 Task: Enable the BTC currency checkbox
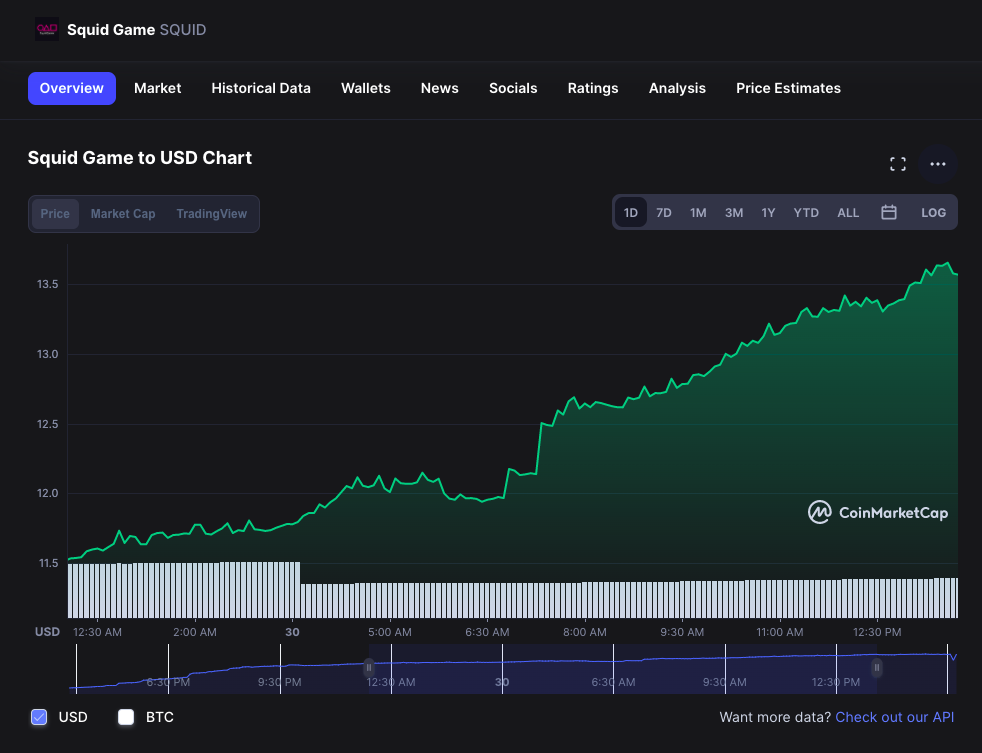126,717
